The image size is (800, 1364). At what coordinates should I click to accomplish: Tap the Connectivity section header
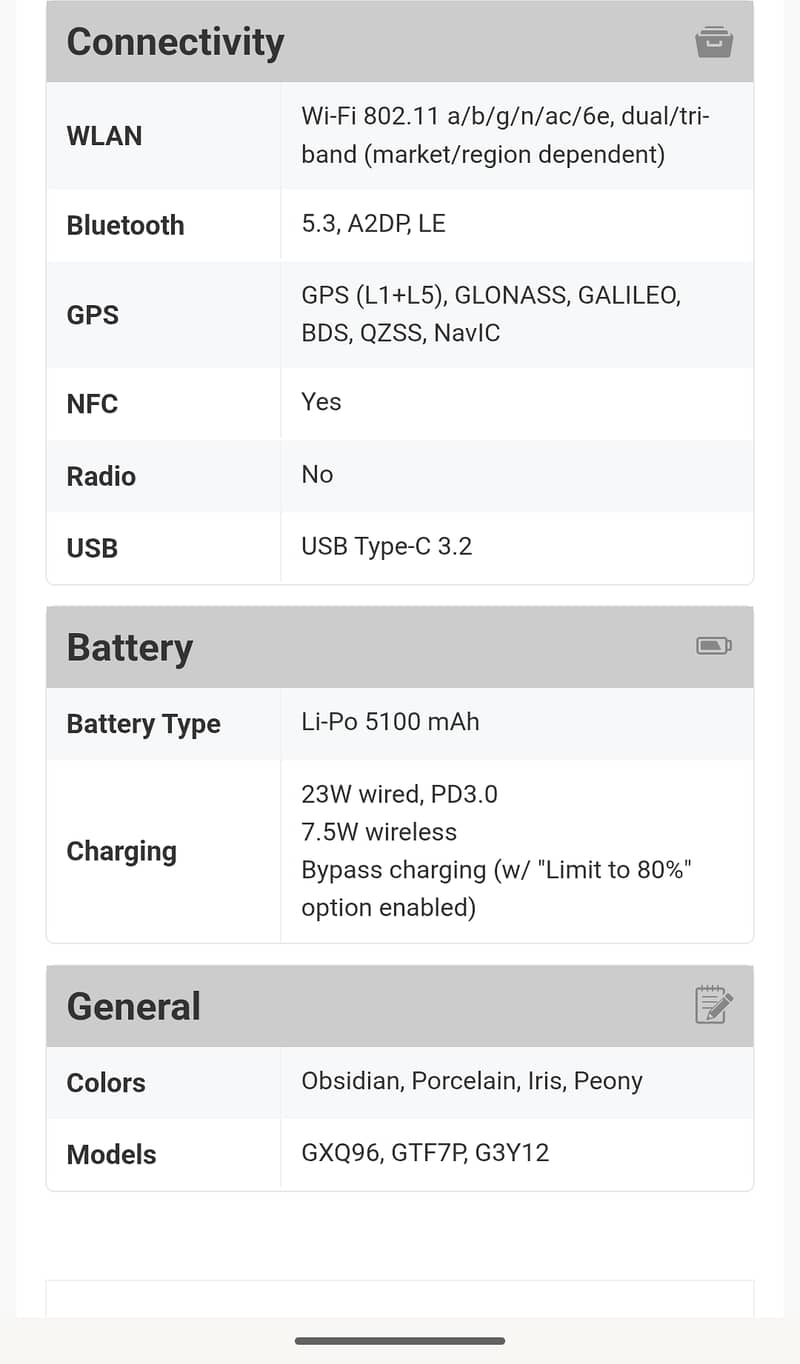175,42
